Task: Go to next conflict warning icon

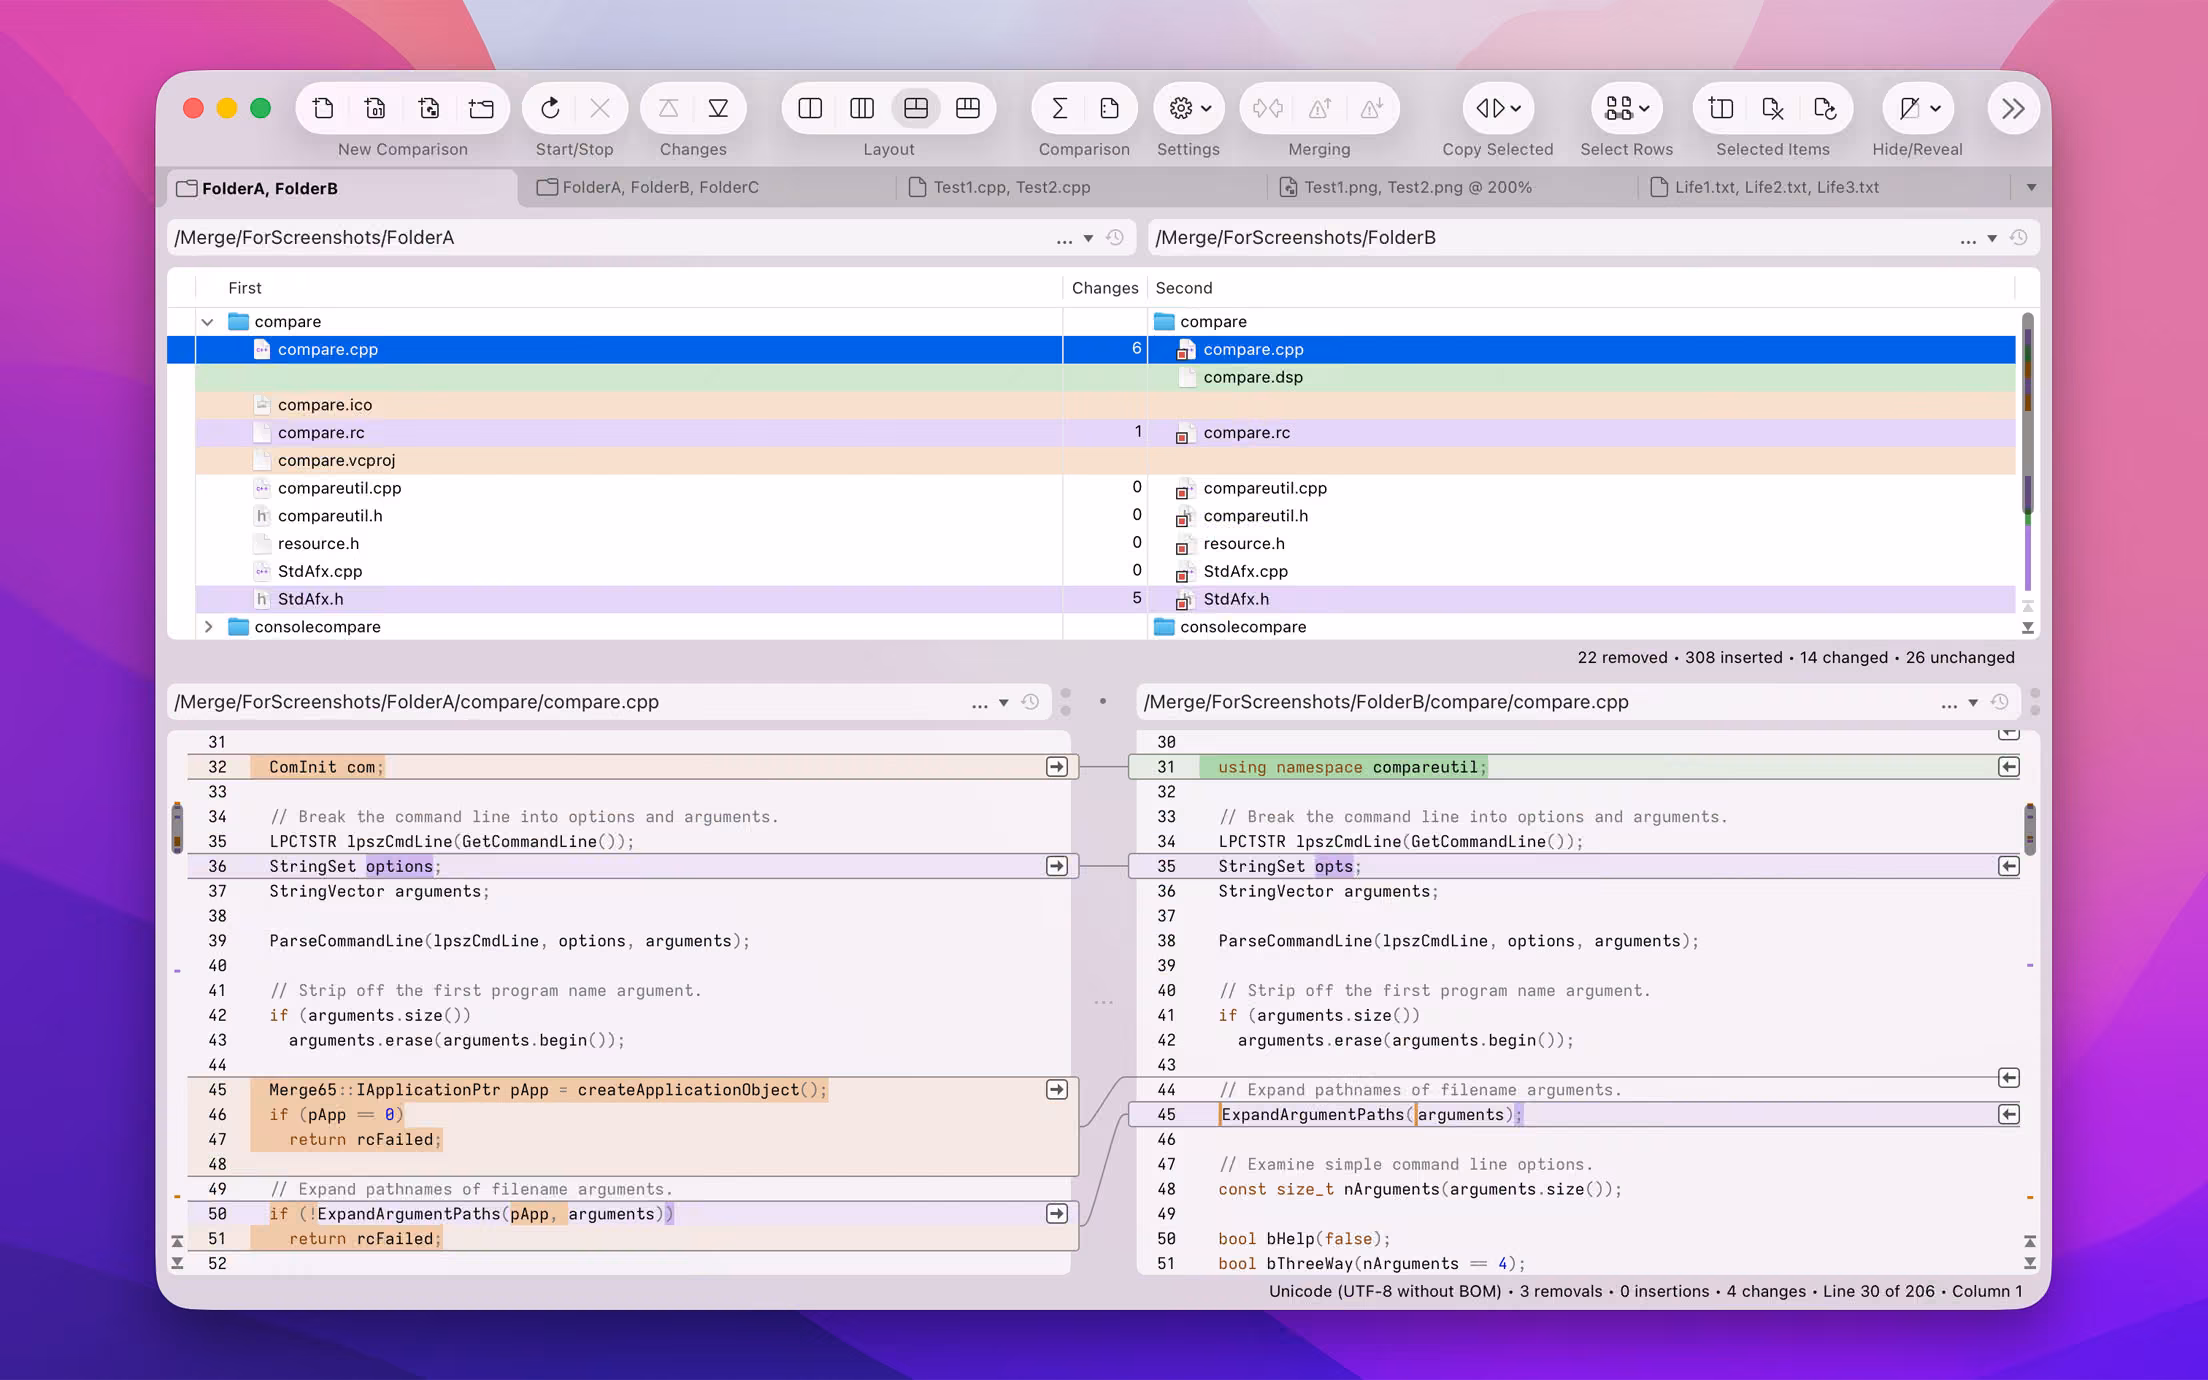Action: (1372, 108)
